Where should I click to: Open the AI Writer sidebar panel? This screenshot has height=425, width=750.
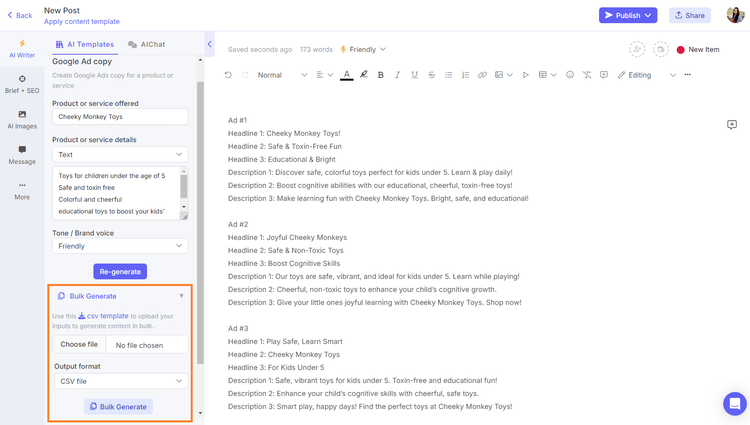pyautogui.click(x=22, y=49)
